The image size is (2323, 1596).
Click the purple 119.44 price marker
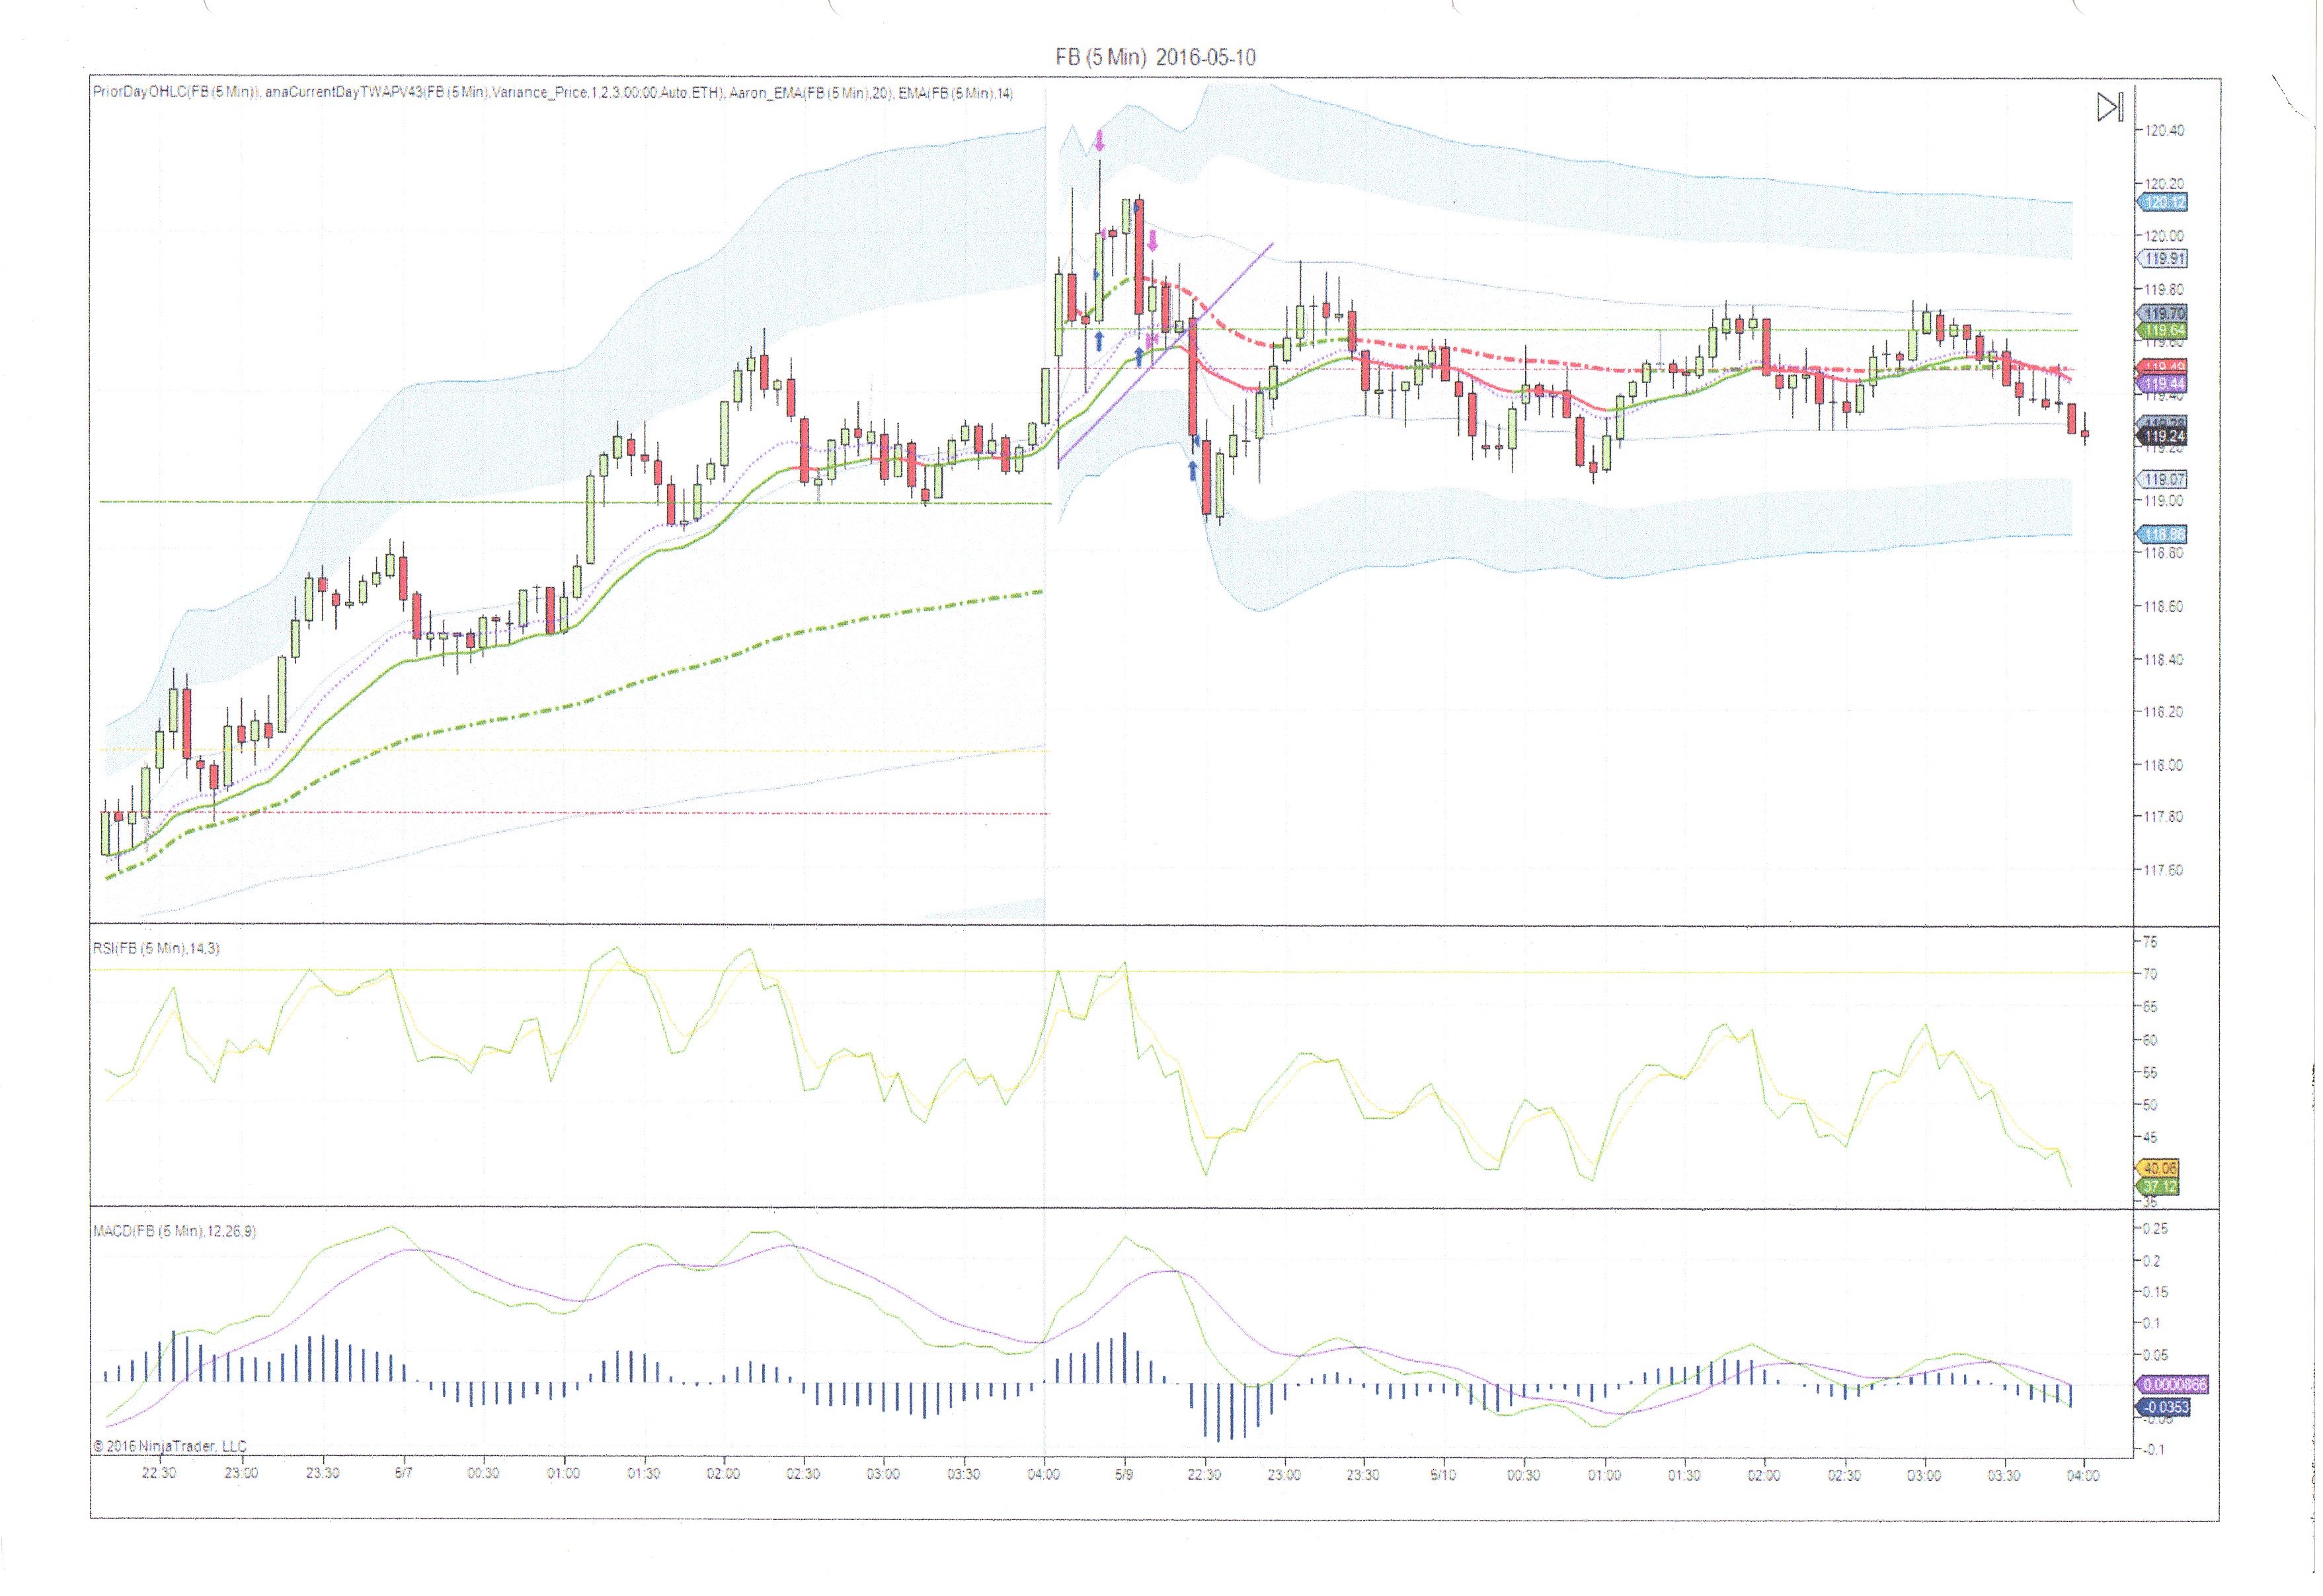[2162, 384]
